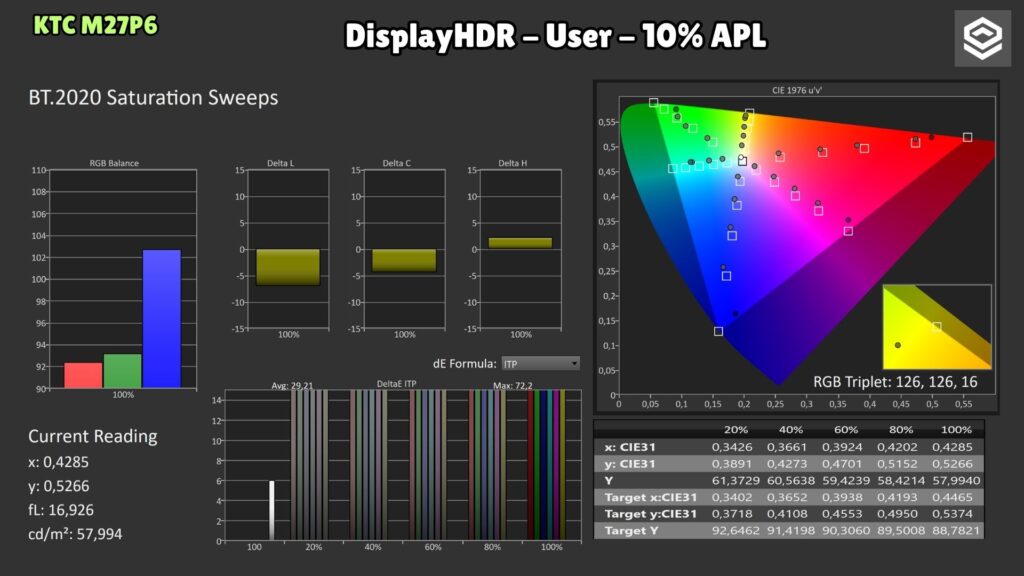Click the RGB Triplet: 126, 126, 16 text
1024x576 pixels.
pyautogui.click(x=895, y=382)
